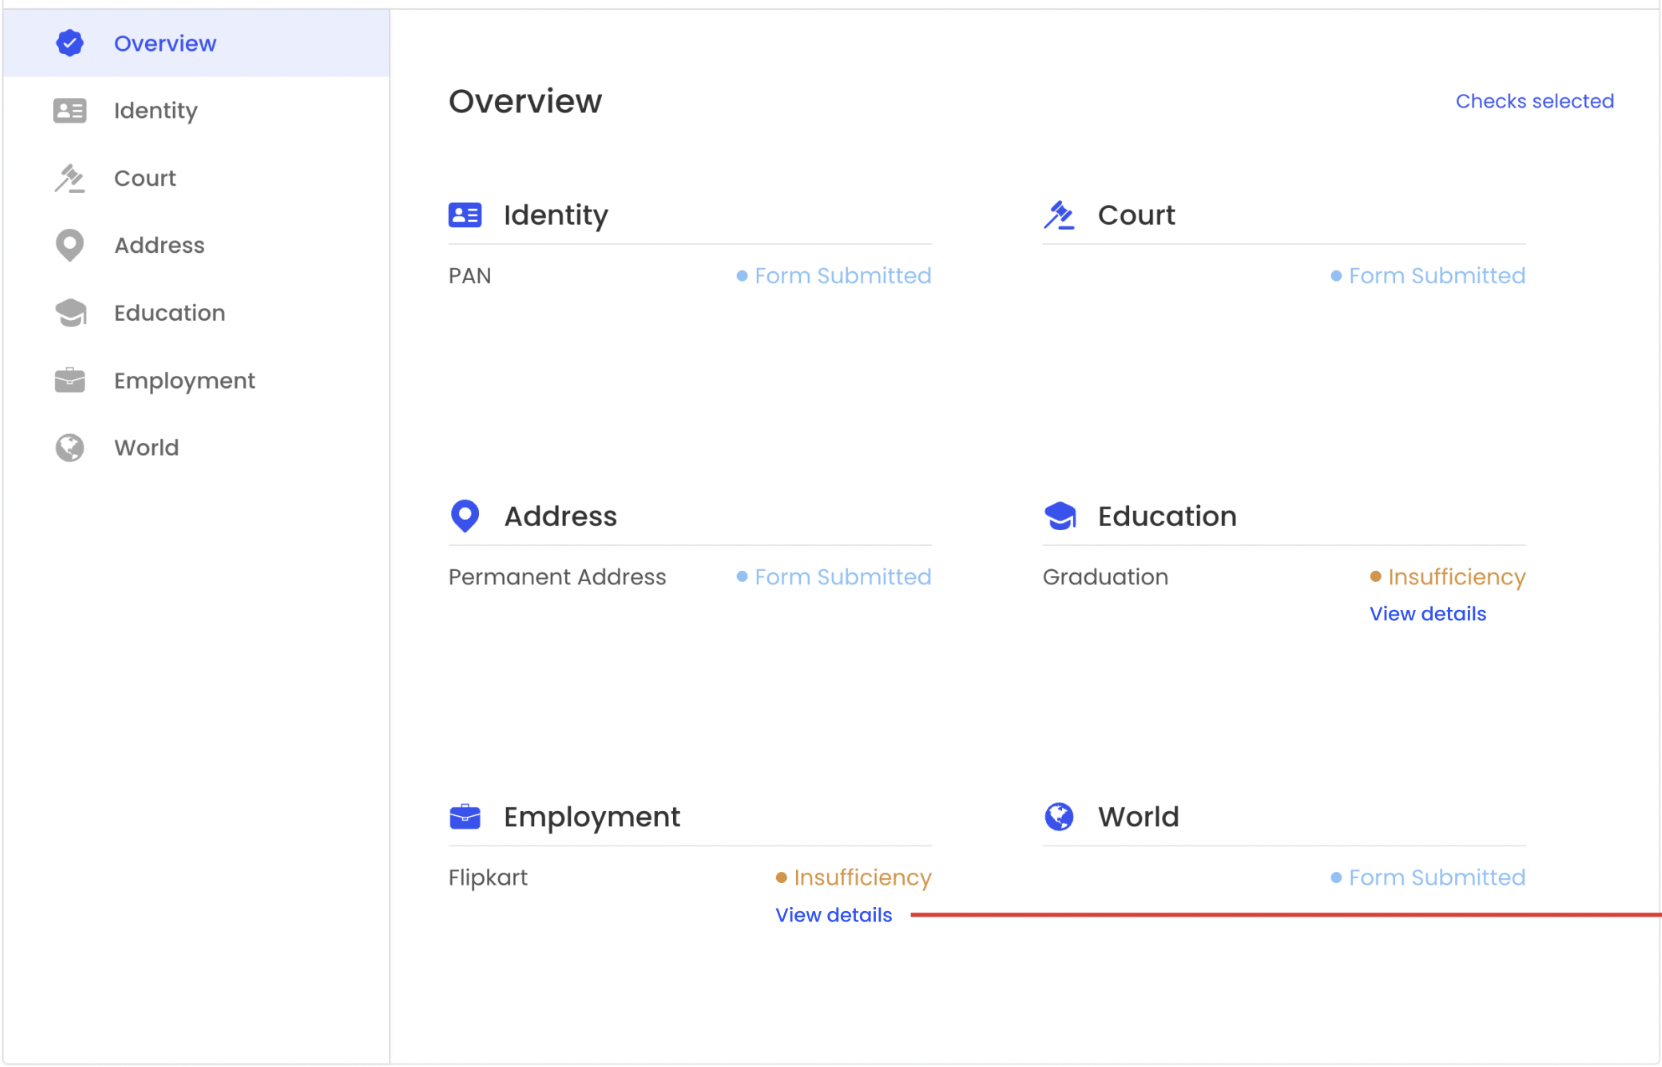Click the PAN Form Submitted status
The image size is (1662, 1067).
click(842, 276)
